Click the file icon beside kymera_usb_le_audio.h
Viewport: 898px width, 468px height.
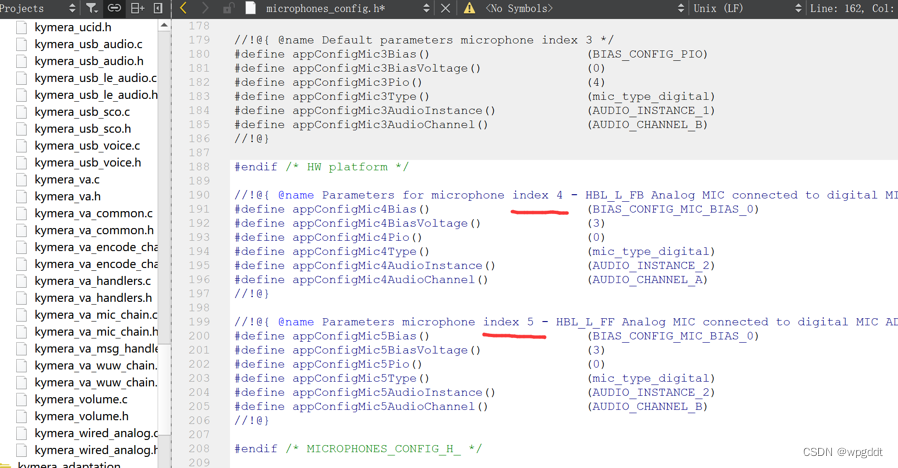pyautogui.click(x=22, y=95)
